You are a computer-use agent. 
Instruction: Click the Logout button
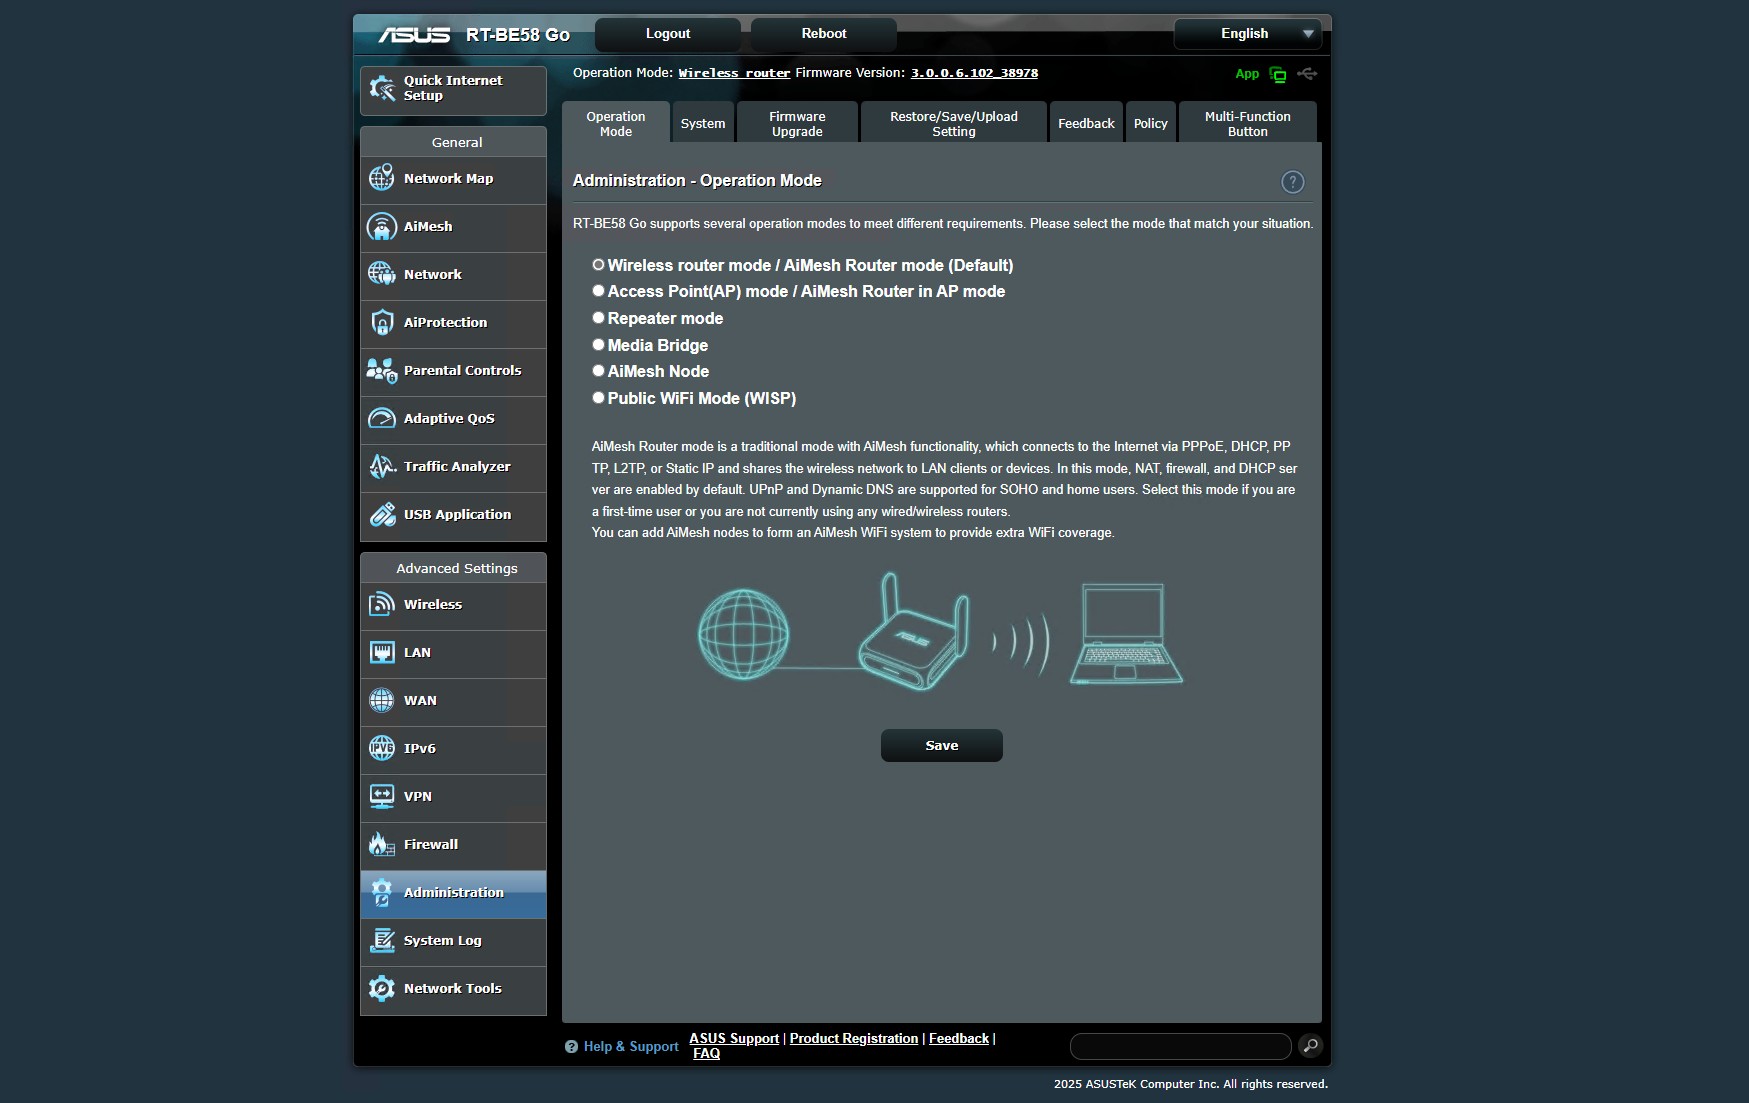click(668, 34)
